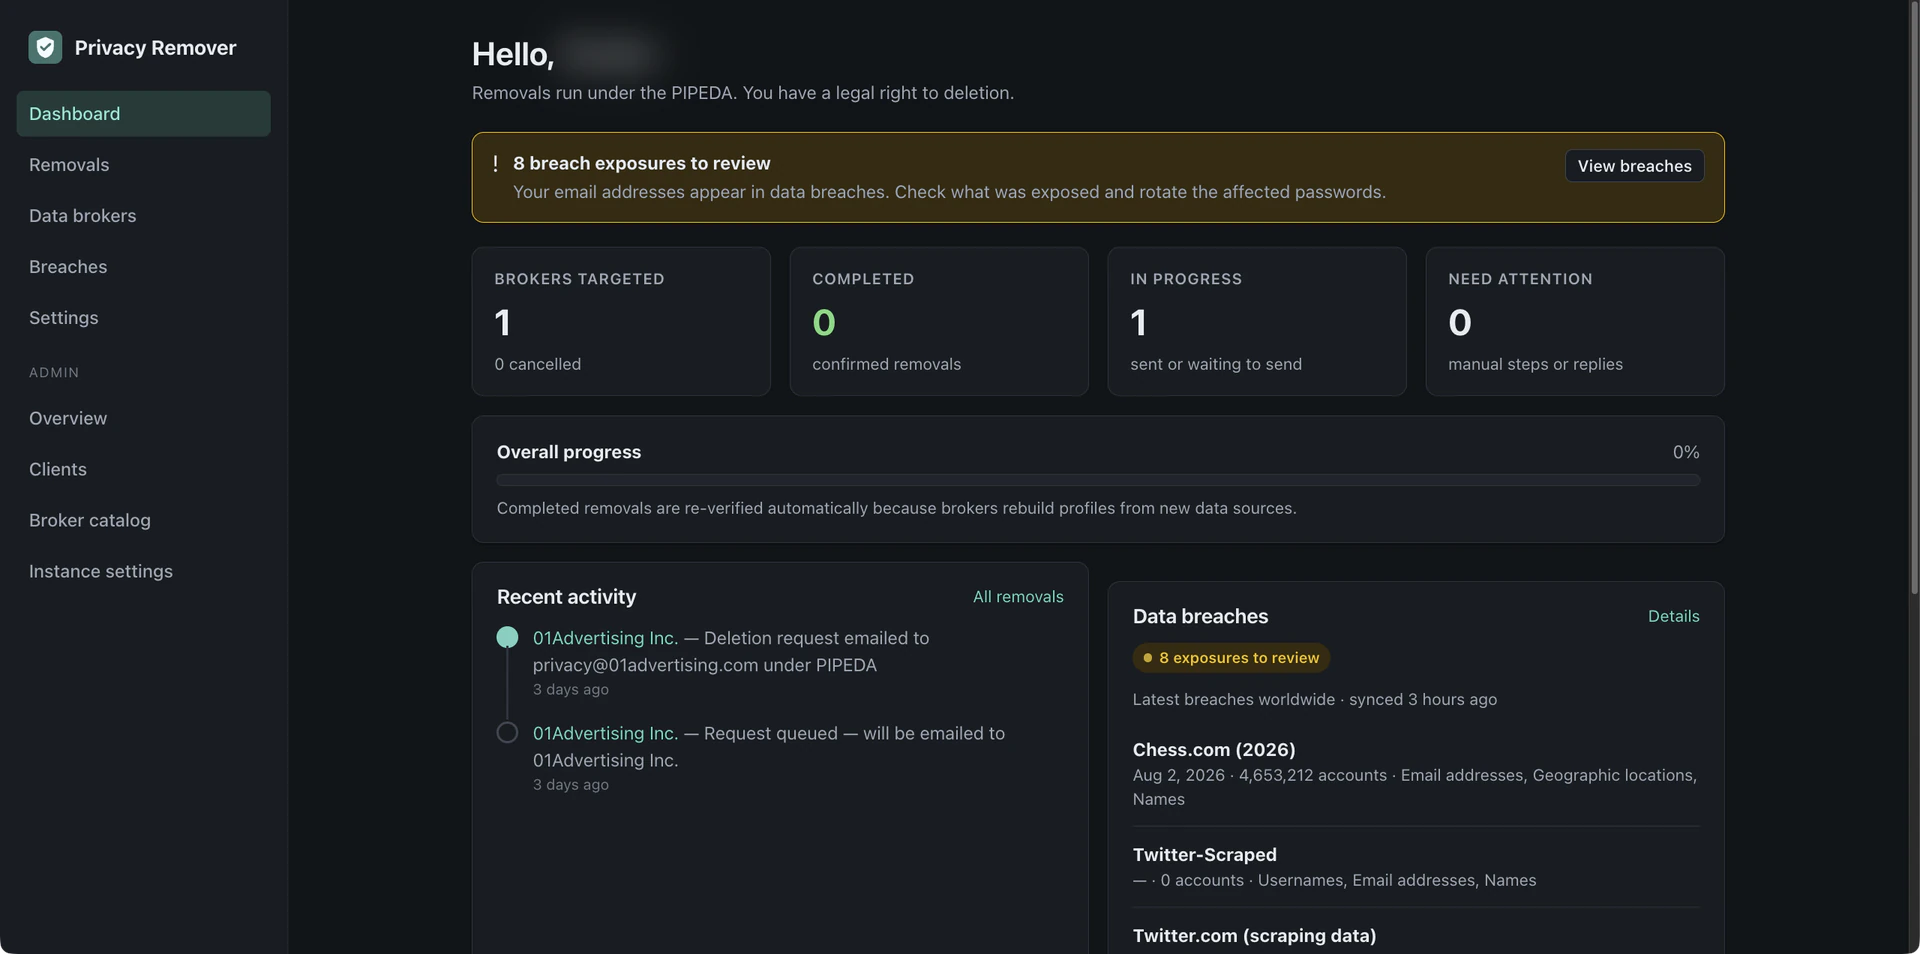Click the '0 cancelled' text in Brokers card

tap(537, 364)
